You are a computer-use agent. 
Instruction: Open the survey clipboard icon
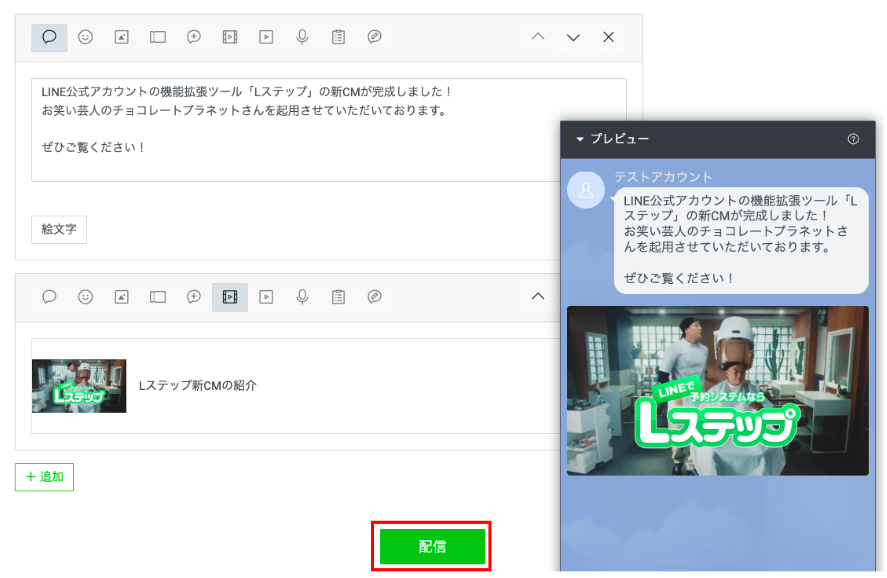(x=337, y=37)
